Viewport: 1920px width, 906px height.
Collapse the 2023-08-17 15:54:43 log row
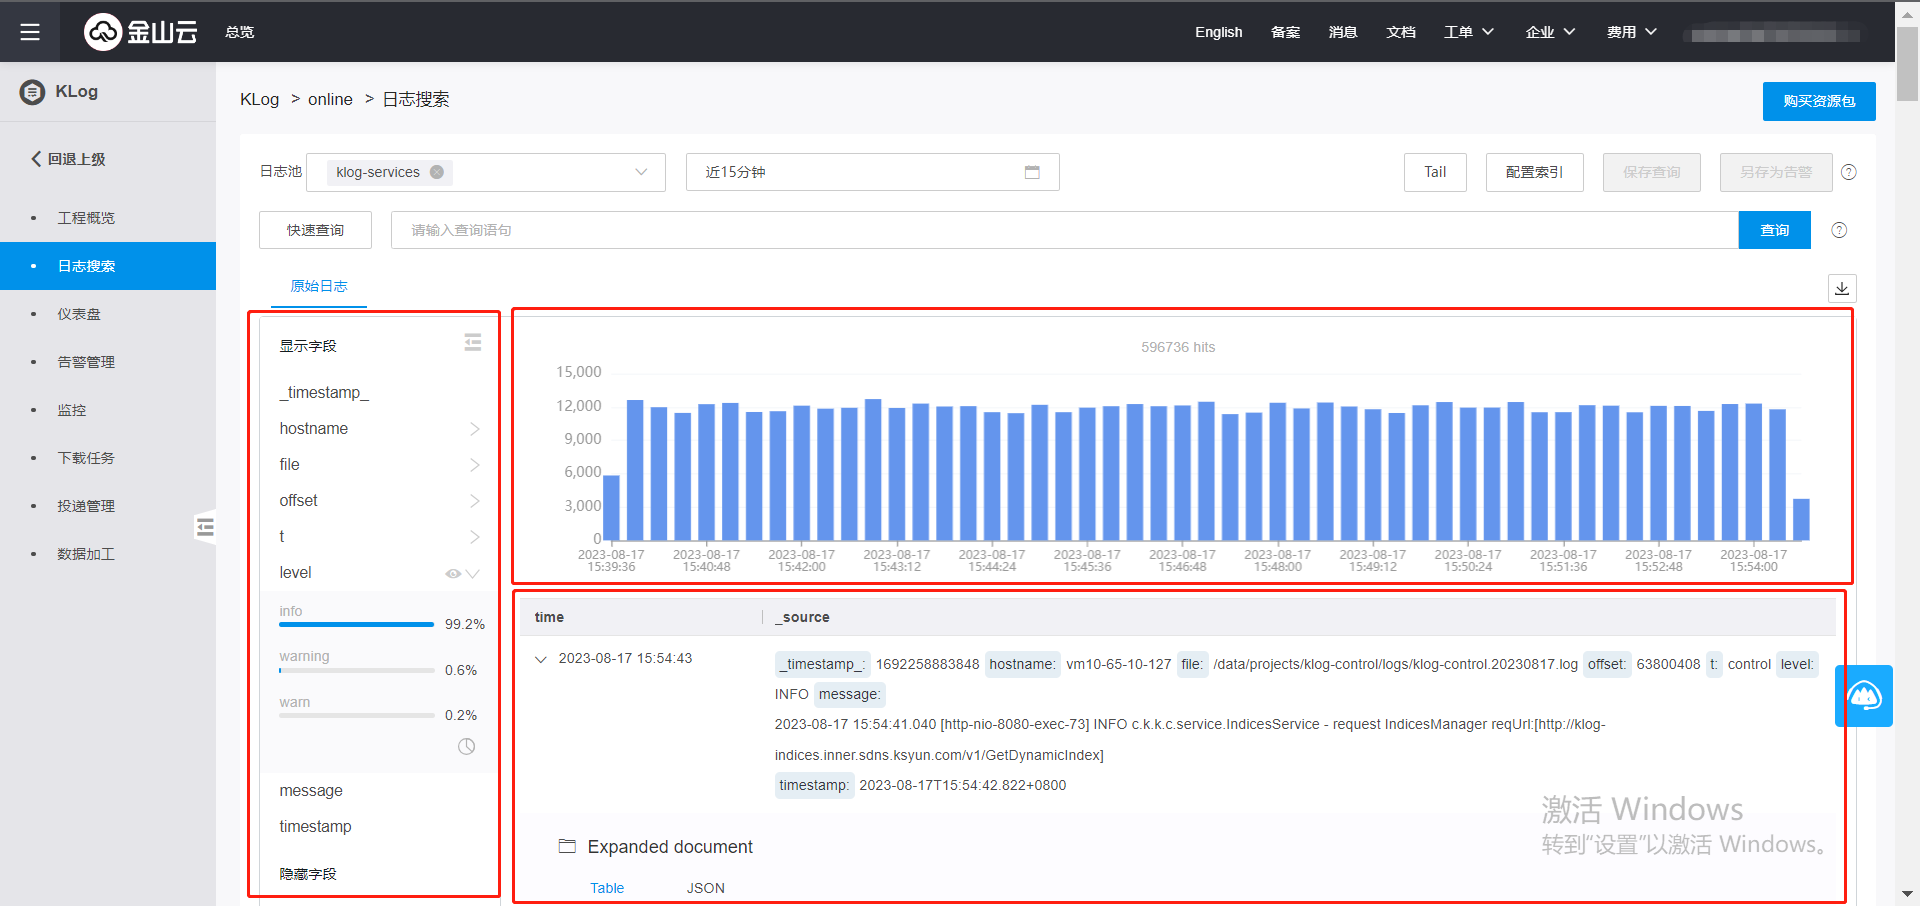(541, 659)
